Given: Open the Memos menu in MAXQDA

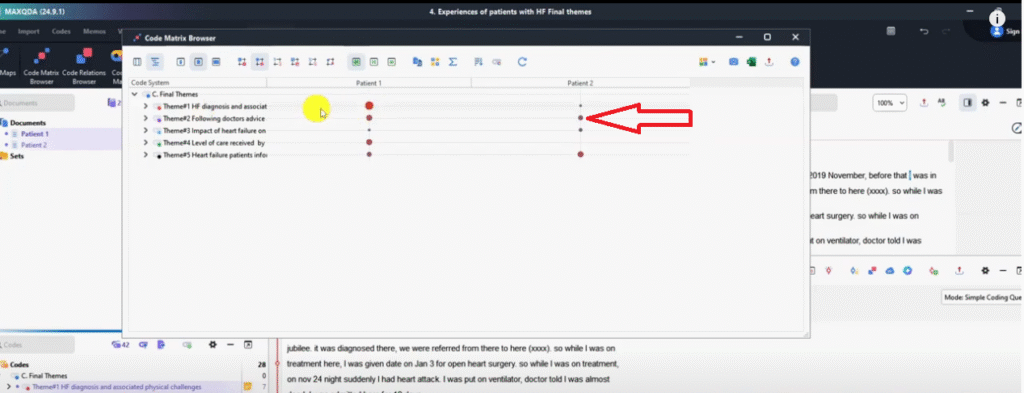Looking at the screenshot, I should [95, 31].
